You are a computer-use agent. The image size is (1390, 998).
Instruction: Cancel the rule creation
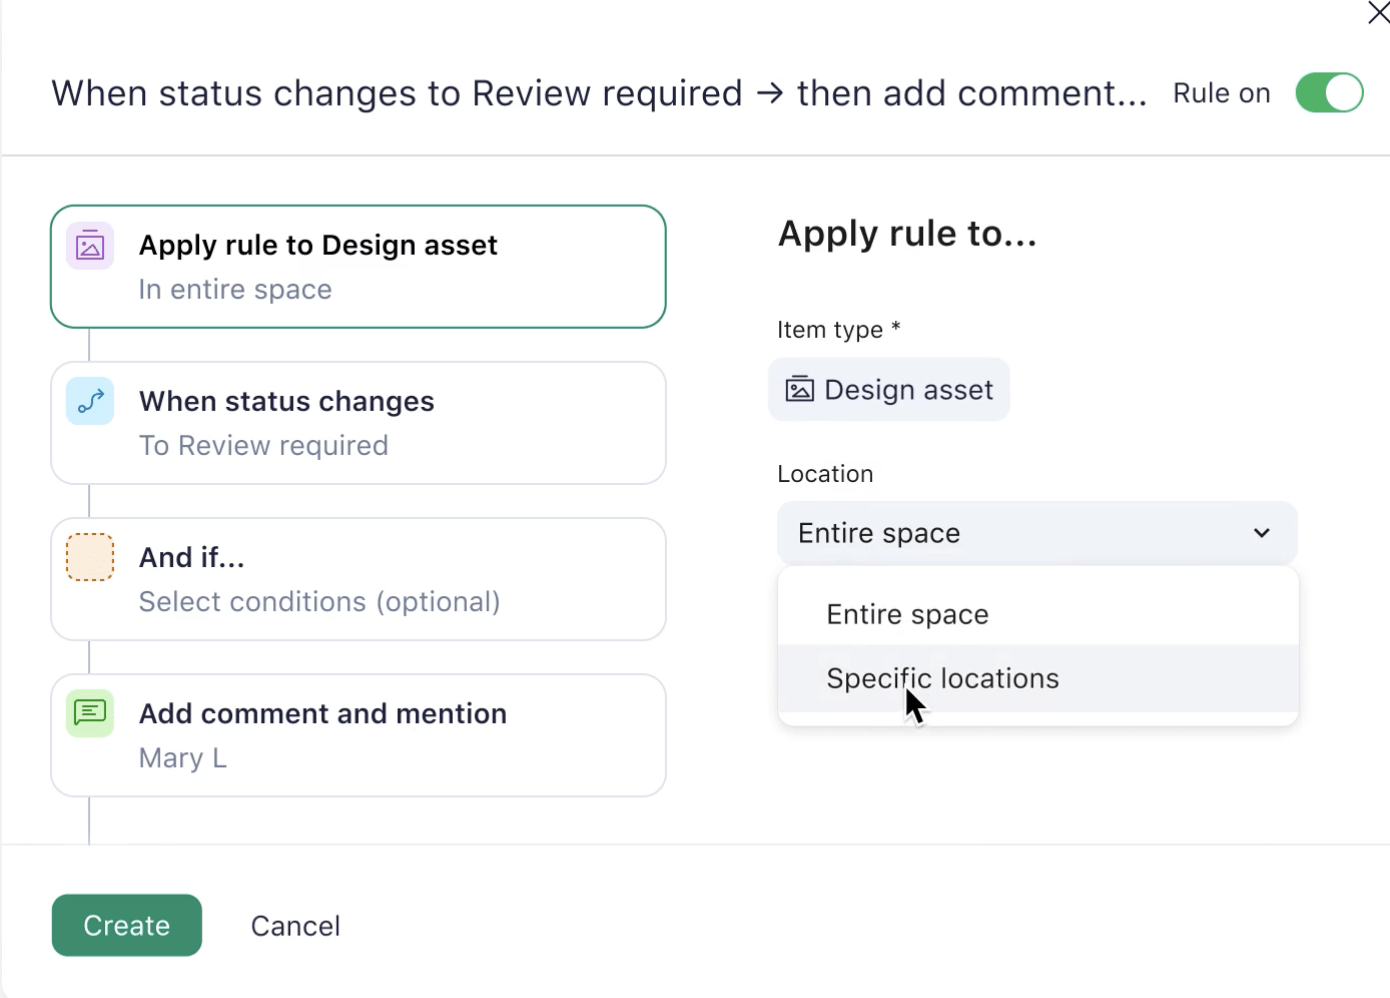[295, 926]
